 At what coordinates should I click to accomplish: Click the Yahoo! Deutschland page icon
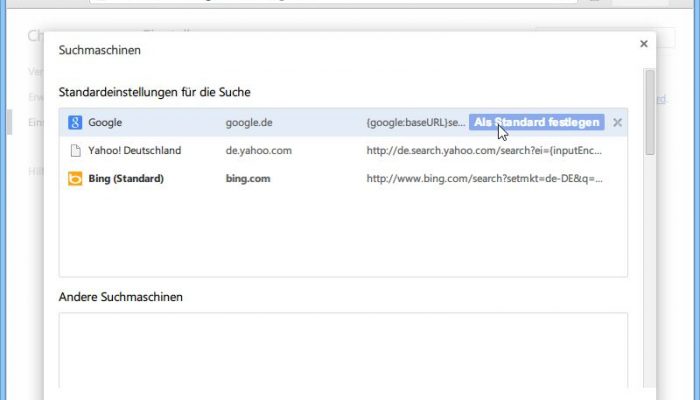(75, 150)
